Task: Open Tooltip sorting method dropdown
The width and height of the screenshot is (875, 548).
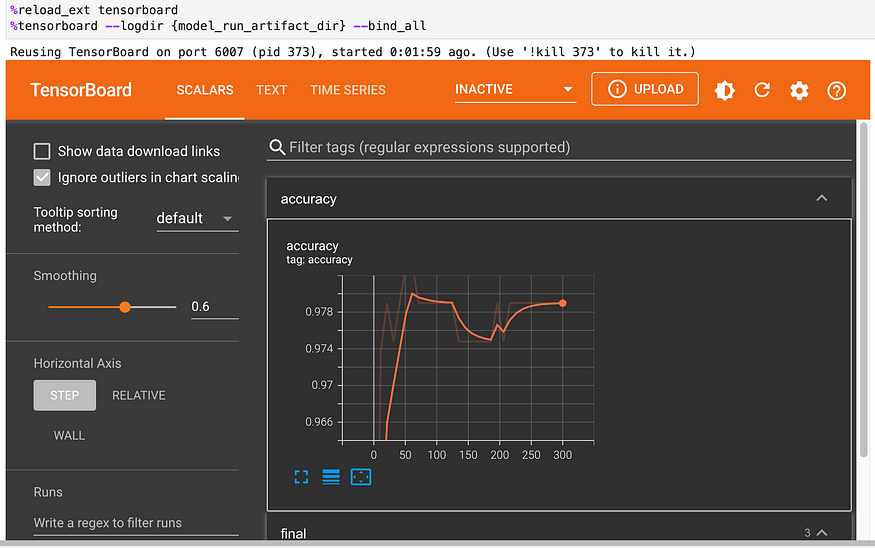Action: click(x=197, y=219)
